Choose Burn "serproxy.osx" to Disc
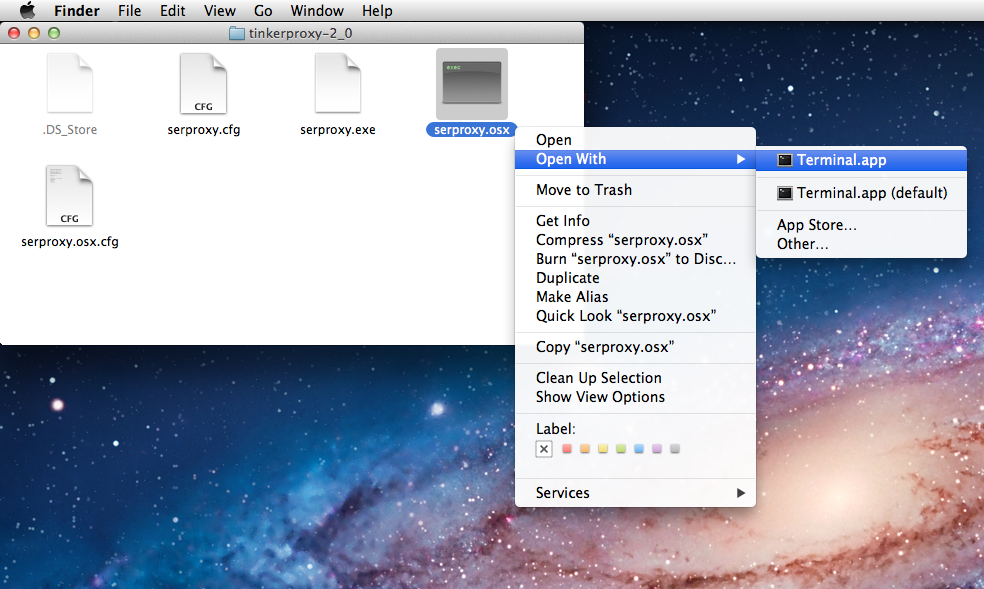Screen dimensions: 984x589 [635, 259]
